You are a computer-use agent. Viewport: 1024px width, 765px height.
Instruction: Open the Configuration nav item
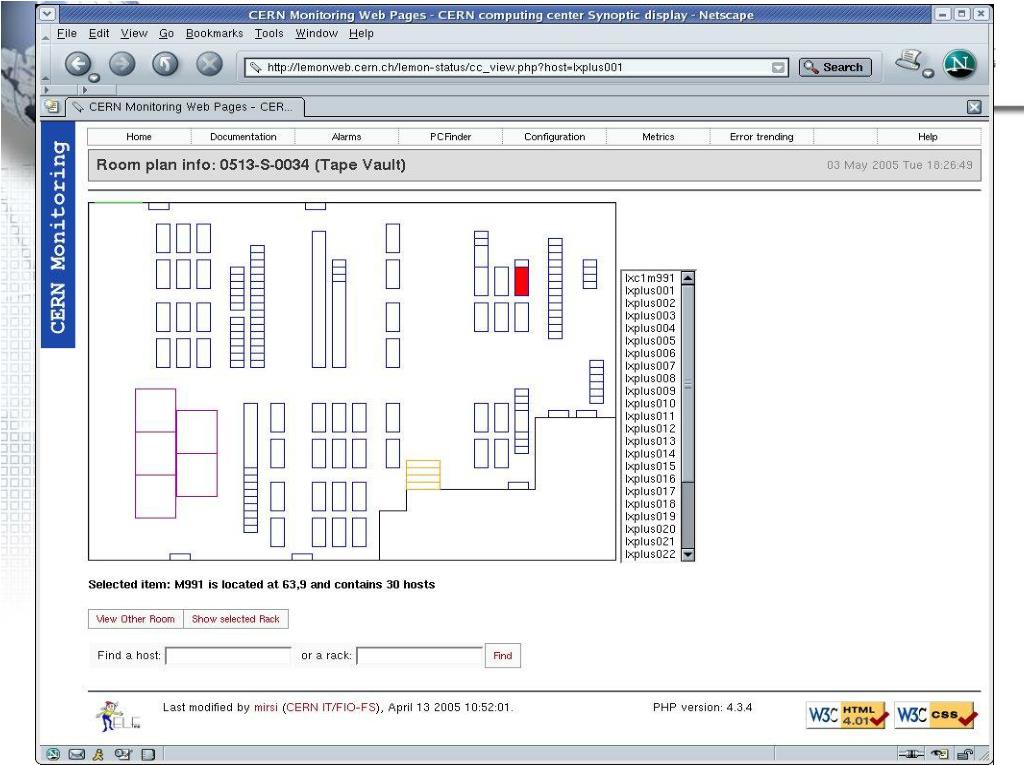click(x=554, y=137)
